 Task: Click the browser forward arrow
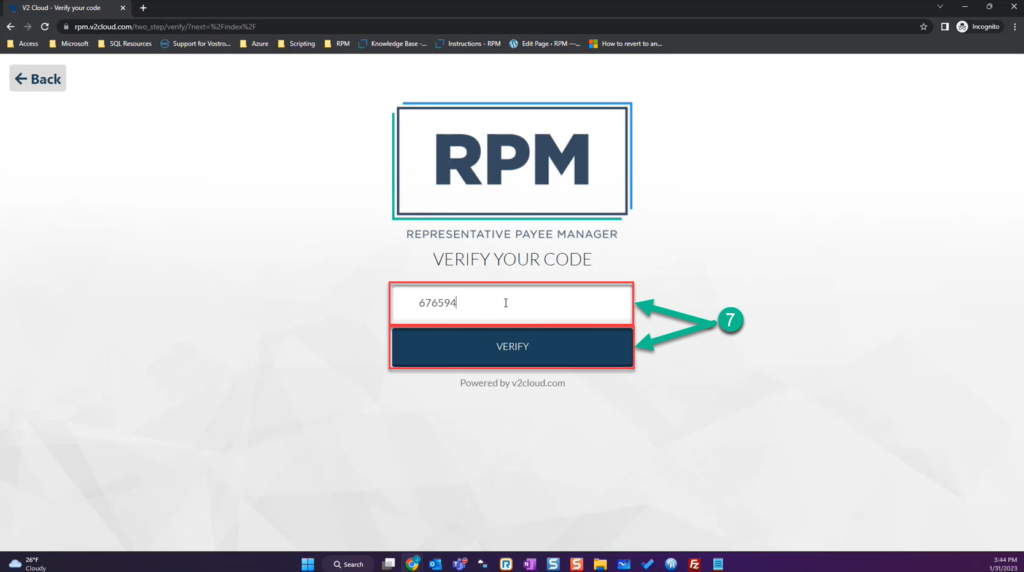pos(27,27)
